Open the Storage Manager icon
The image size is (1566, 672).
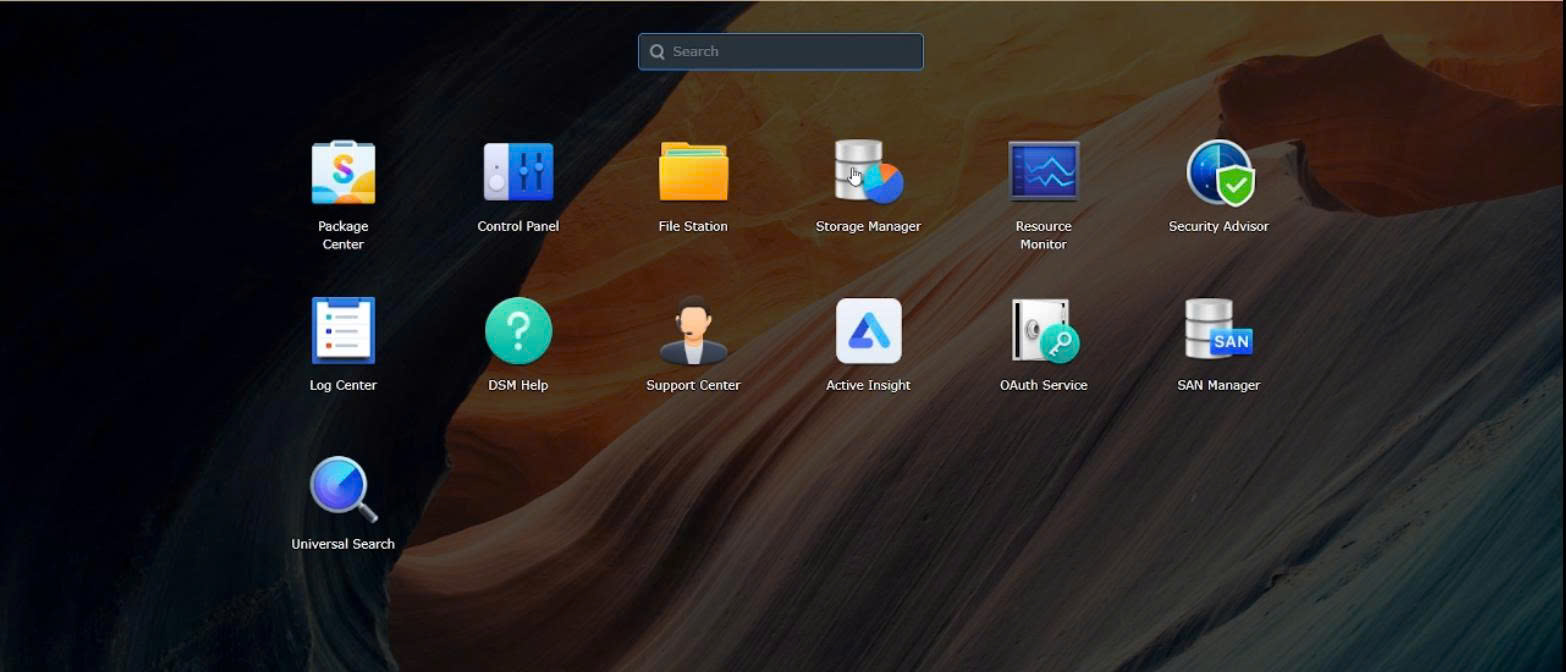(x=868, y=172)
